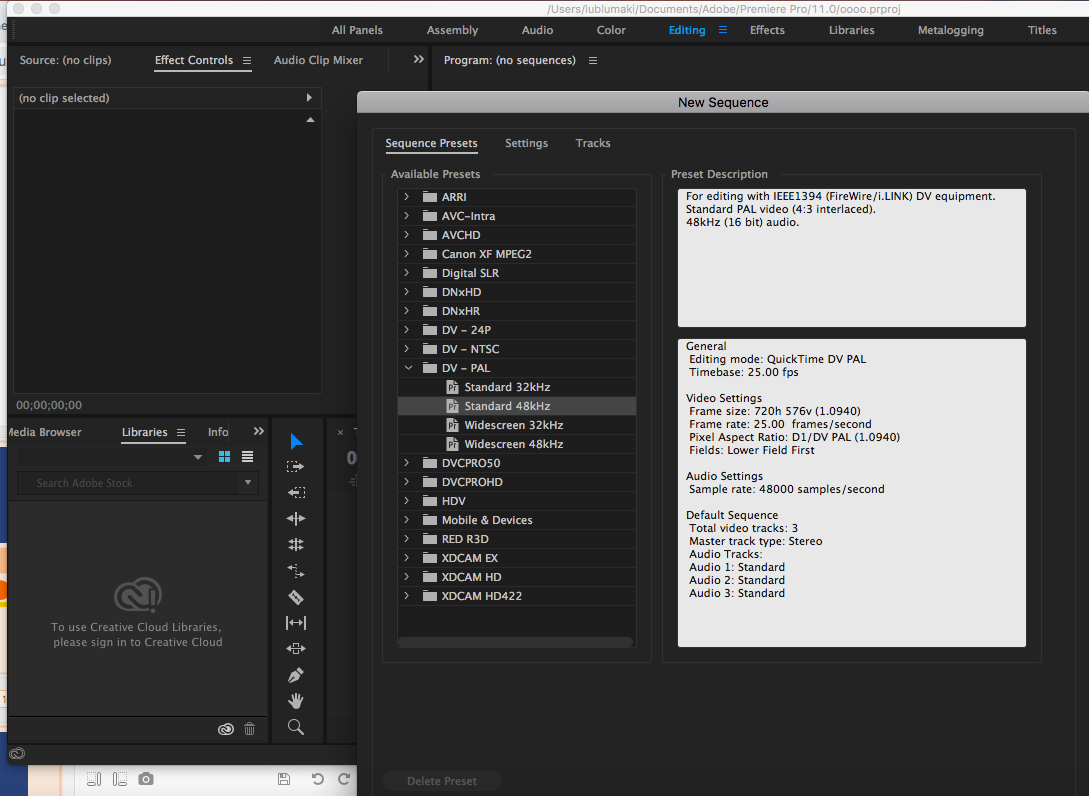
Task: Click the Source (no clips) tab
Action: 65,60
